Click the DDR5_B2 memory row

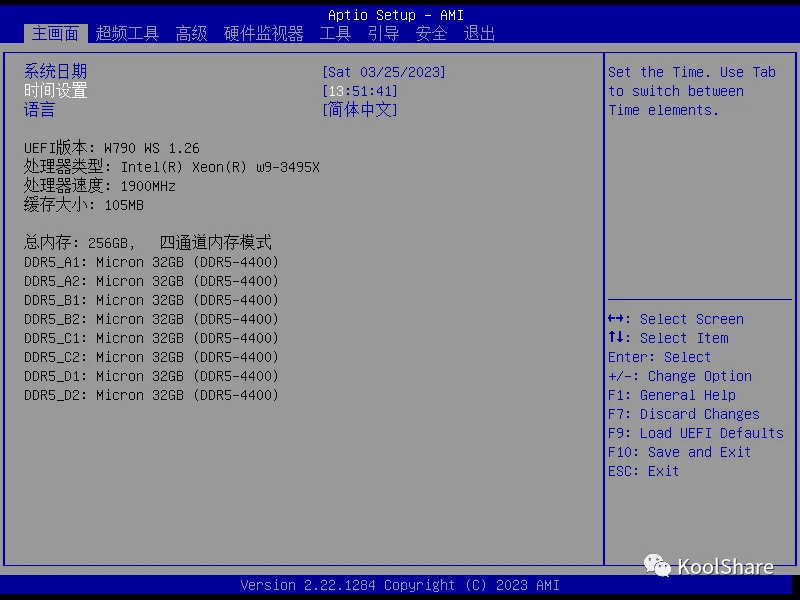tap(152, 319)
